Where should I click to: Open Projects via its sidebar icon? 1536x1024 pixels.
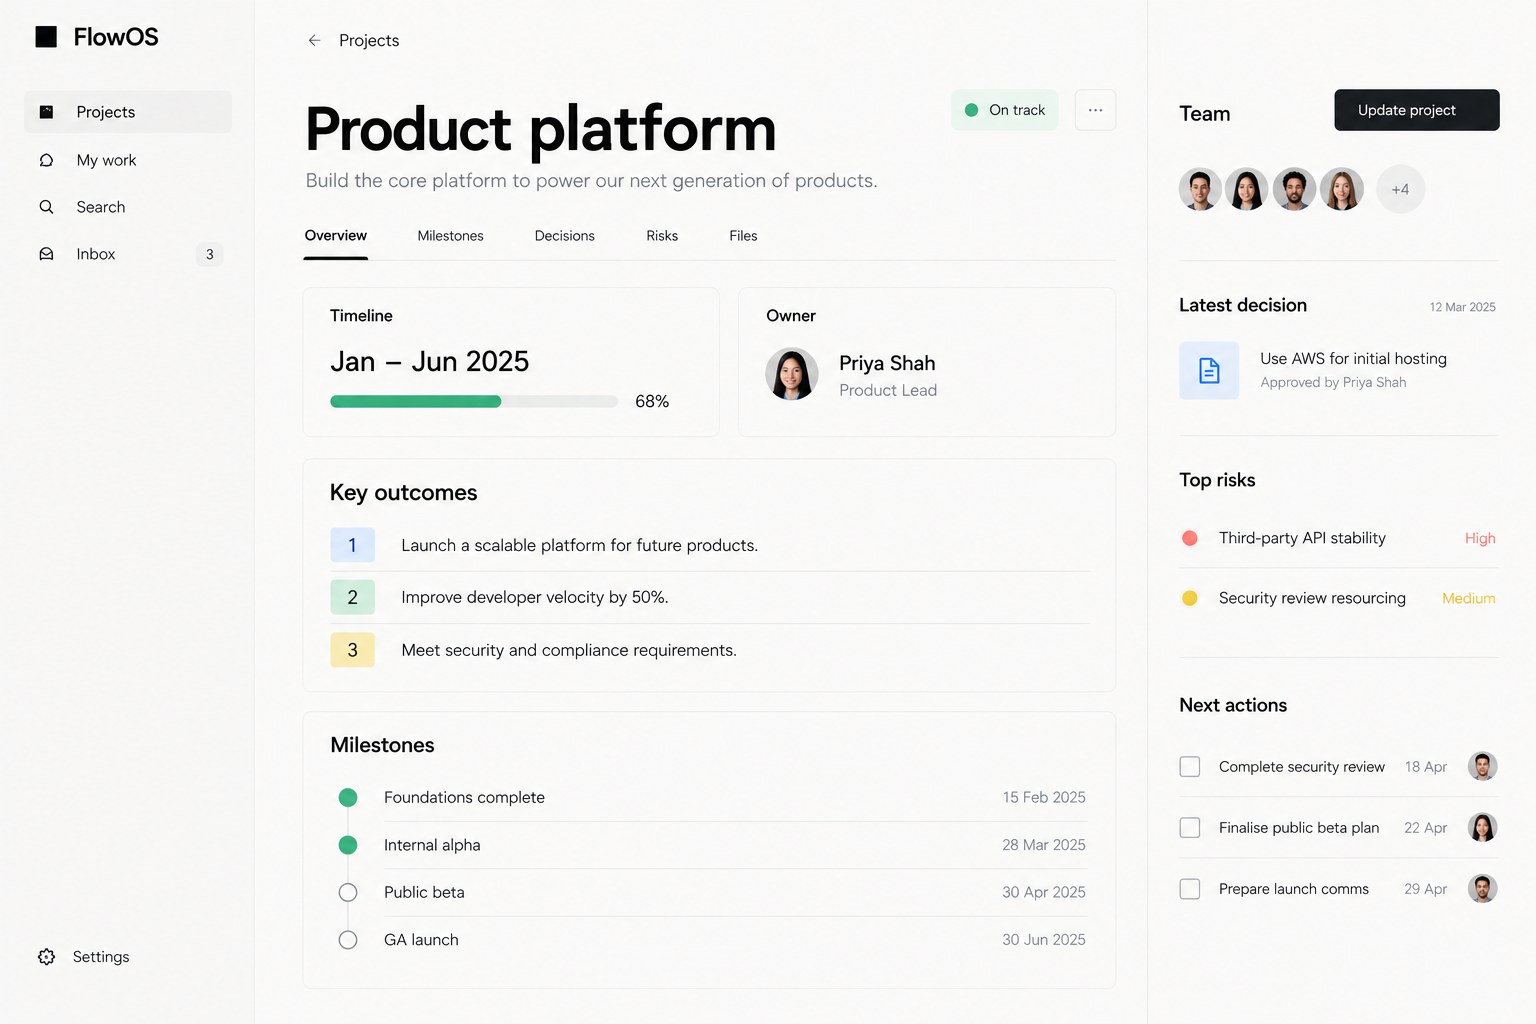46,112
